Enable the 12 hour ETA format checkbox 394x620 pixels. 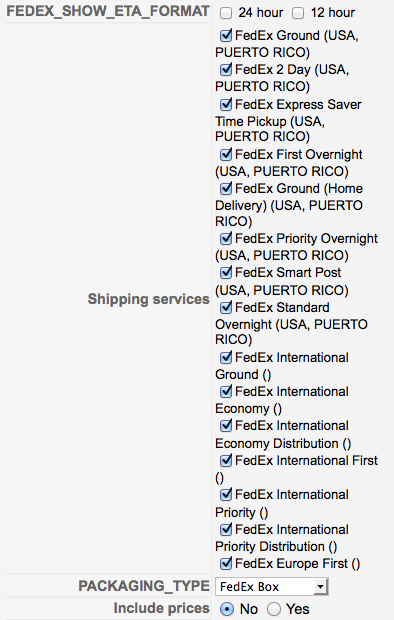point(298,13)
